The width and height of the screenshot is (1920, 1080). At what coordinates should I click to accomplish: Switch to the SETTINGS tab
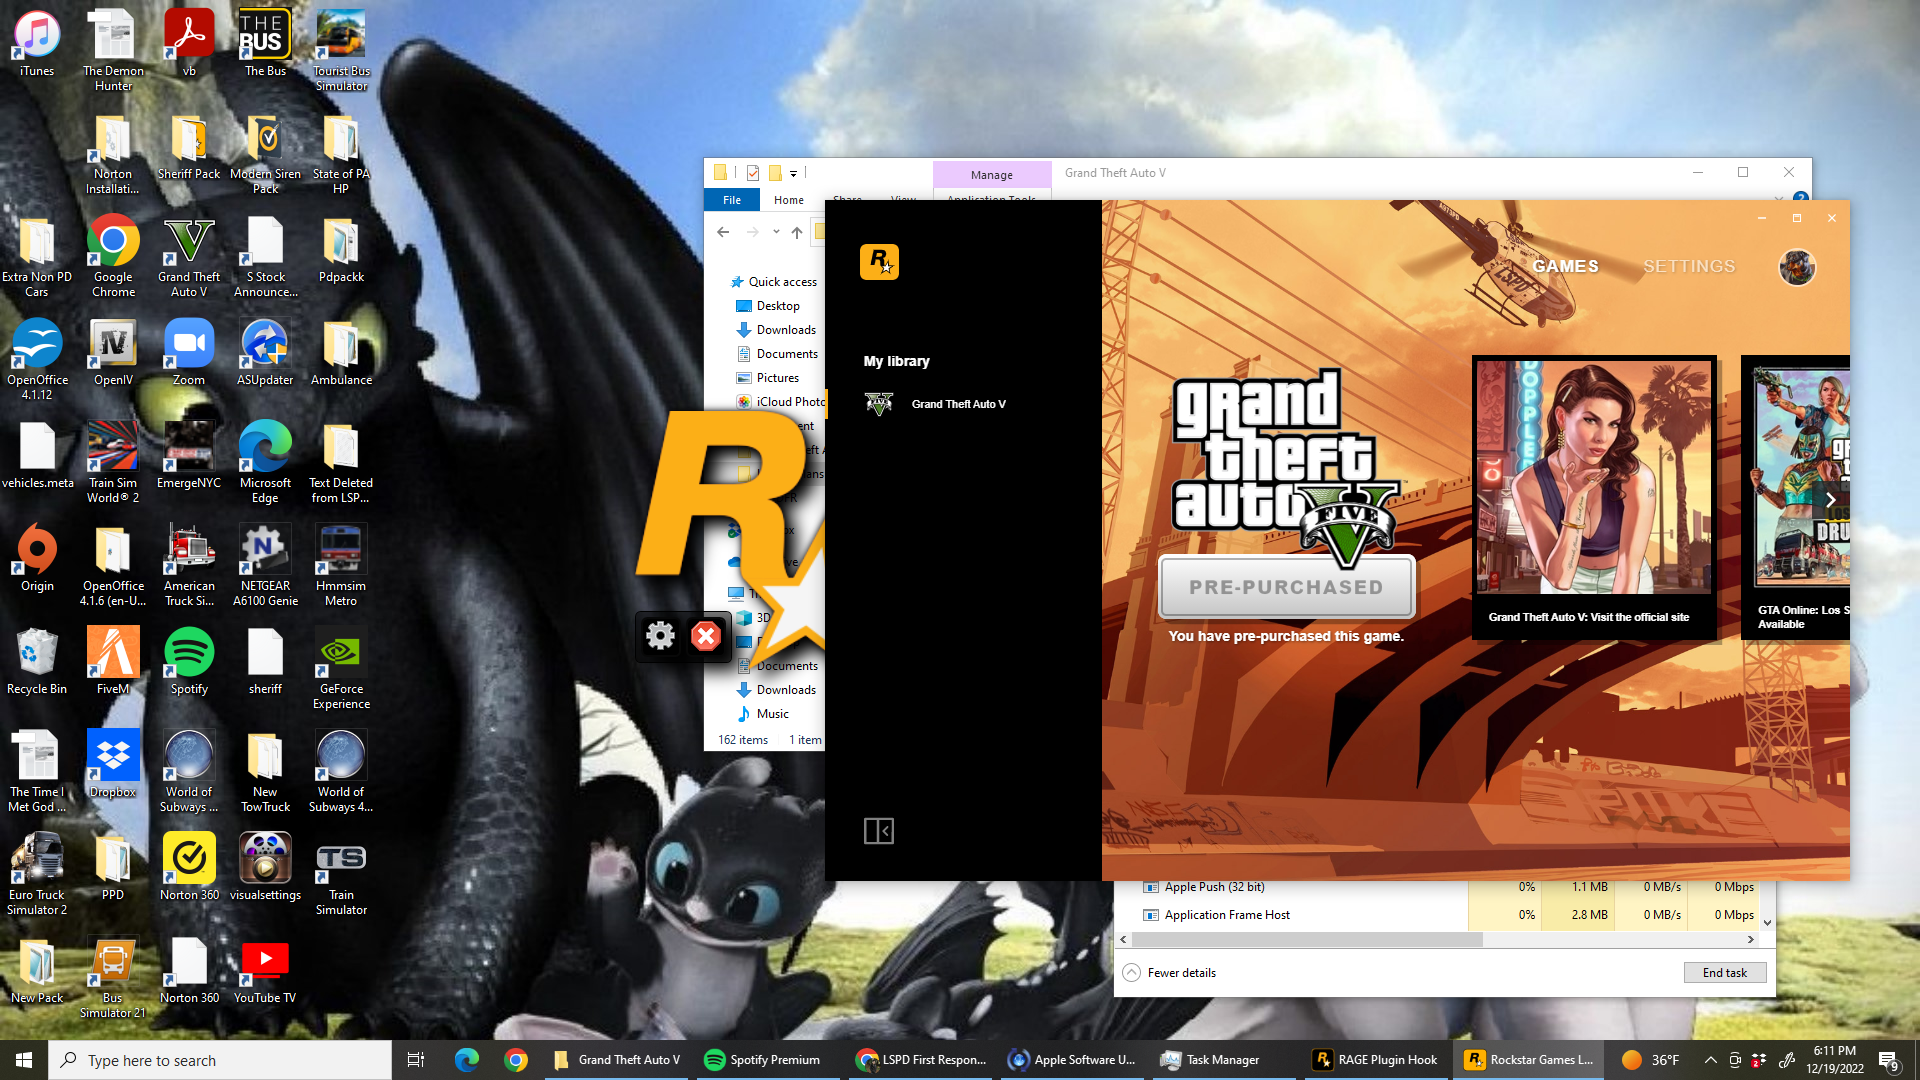click(x=1688, y=267)
